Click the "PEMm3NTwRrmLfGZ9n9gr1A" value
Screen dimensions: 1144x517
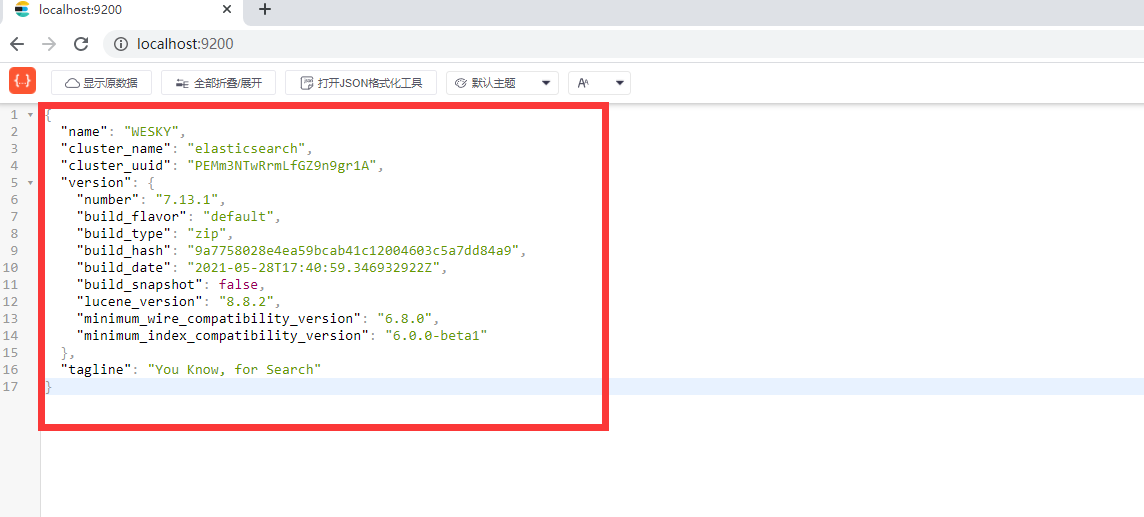pos(282,166)
